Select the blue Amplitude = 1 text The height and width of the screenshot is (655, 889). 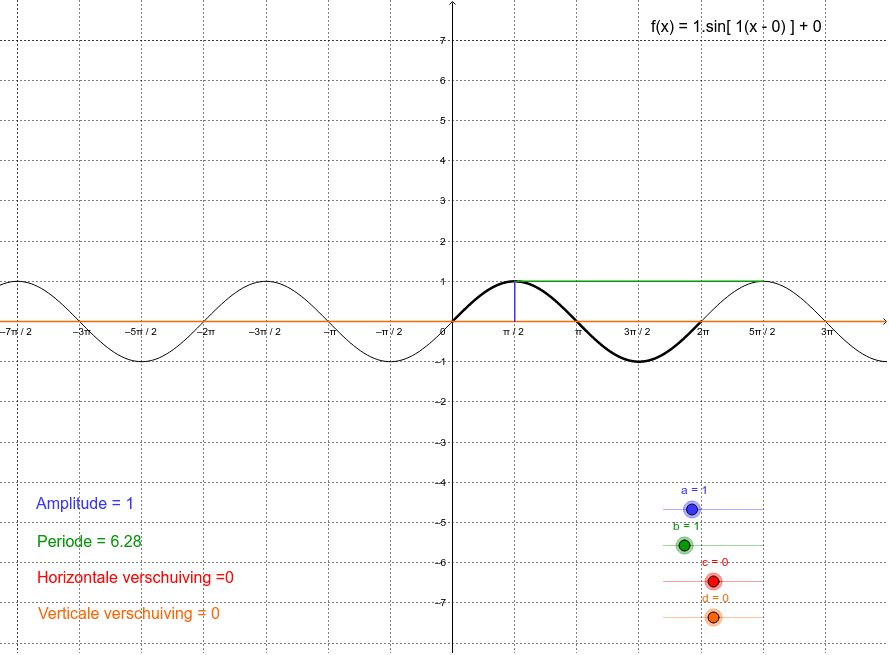point(84,503)
